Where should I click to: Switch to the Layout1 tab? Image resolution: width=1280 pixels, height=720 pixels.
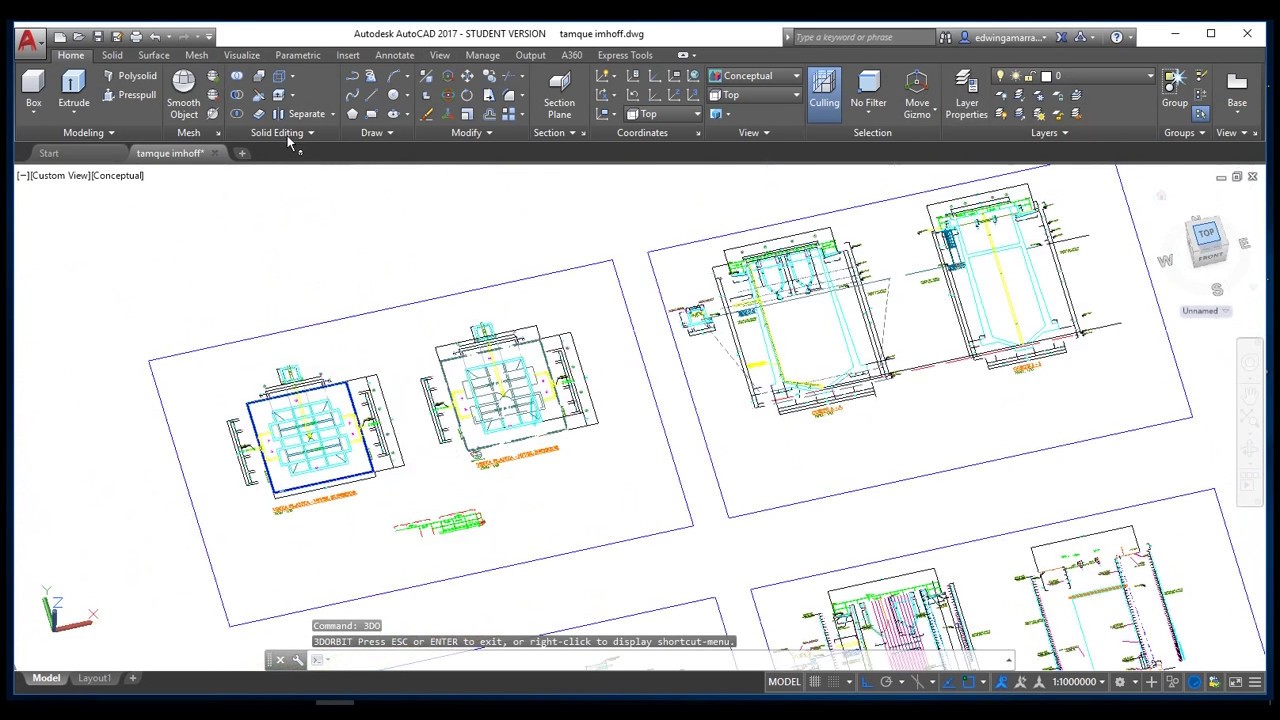[x=94, y=678]
